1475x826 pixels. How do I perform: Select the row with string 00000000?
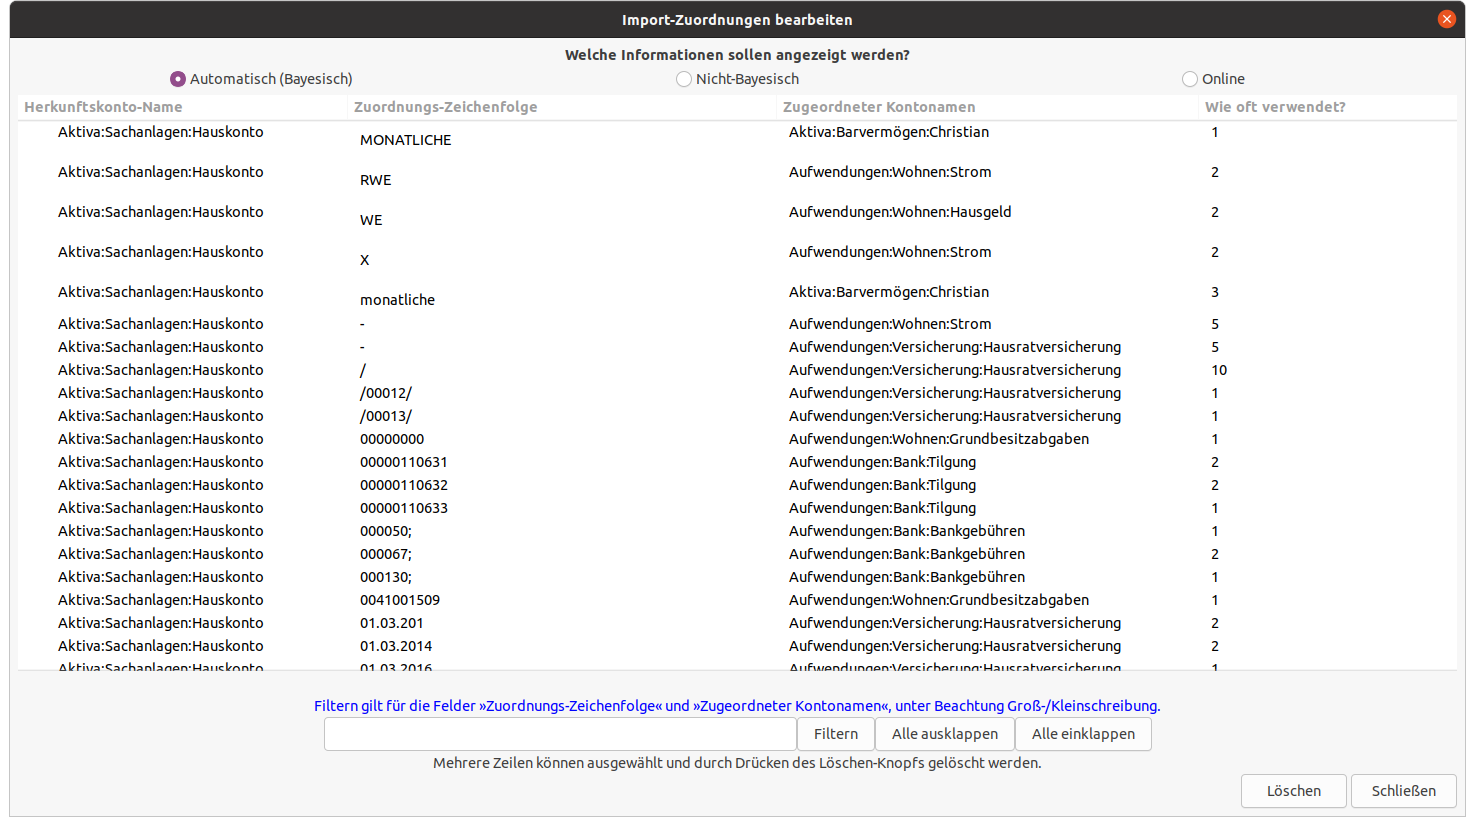(x=392, y=439)
